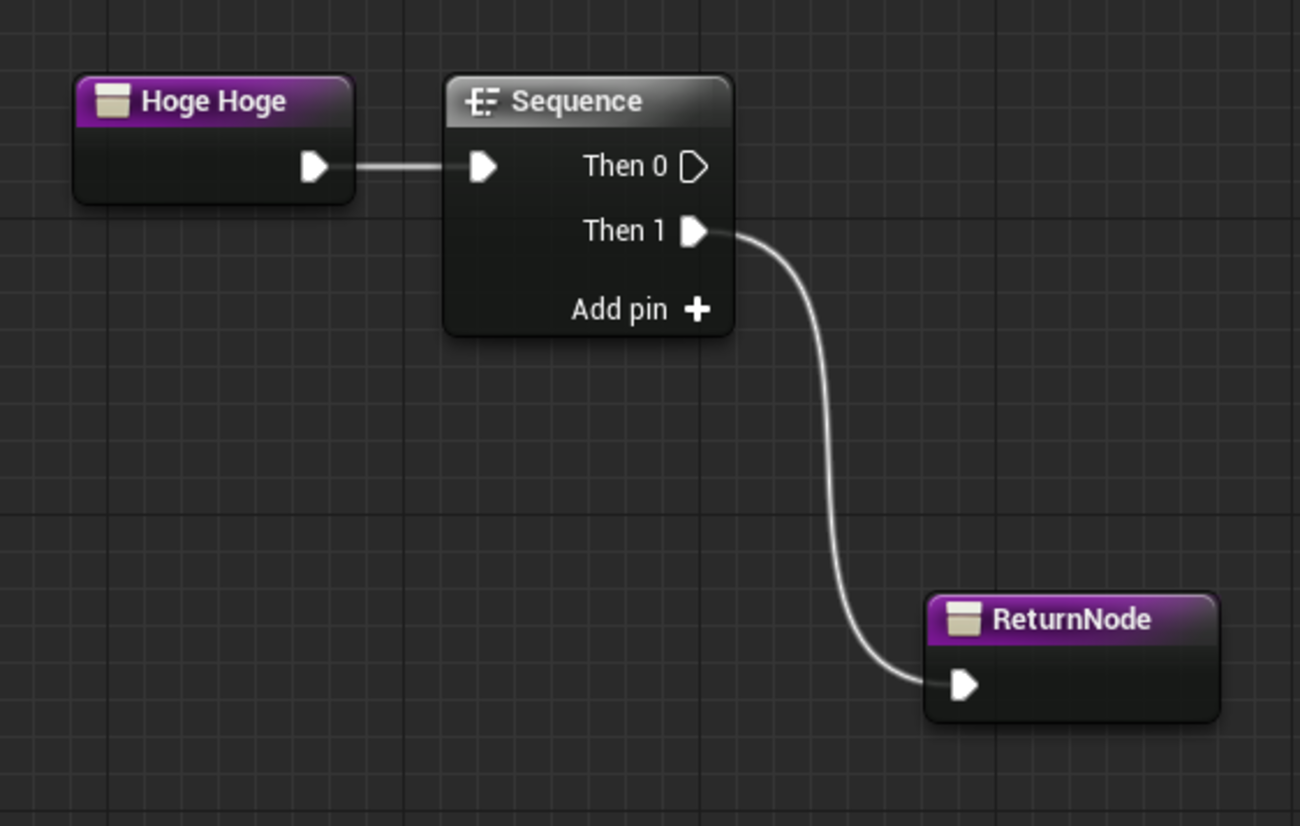Click the unconnected Then 0 output pin
1300x826 pixels.
coord(693,167)
